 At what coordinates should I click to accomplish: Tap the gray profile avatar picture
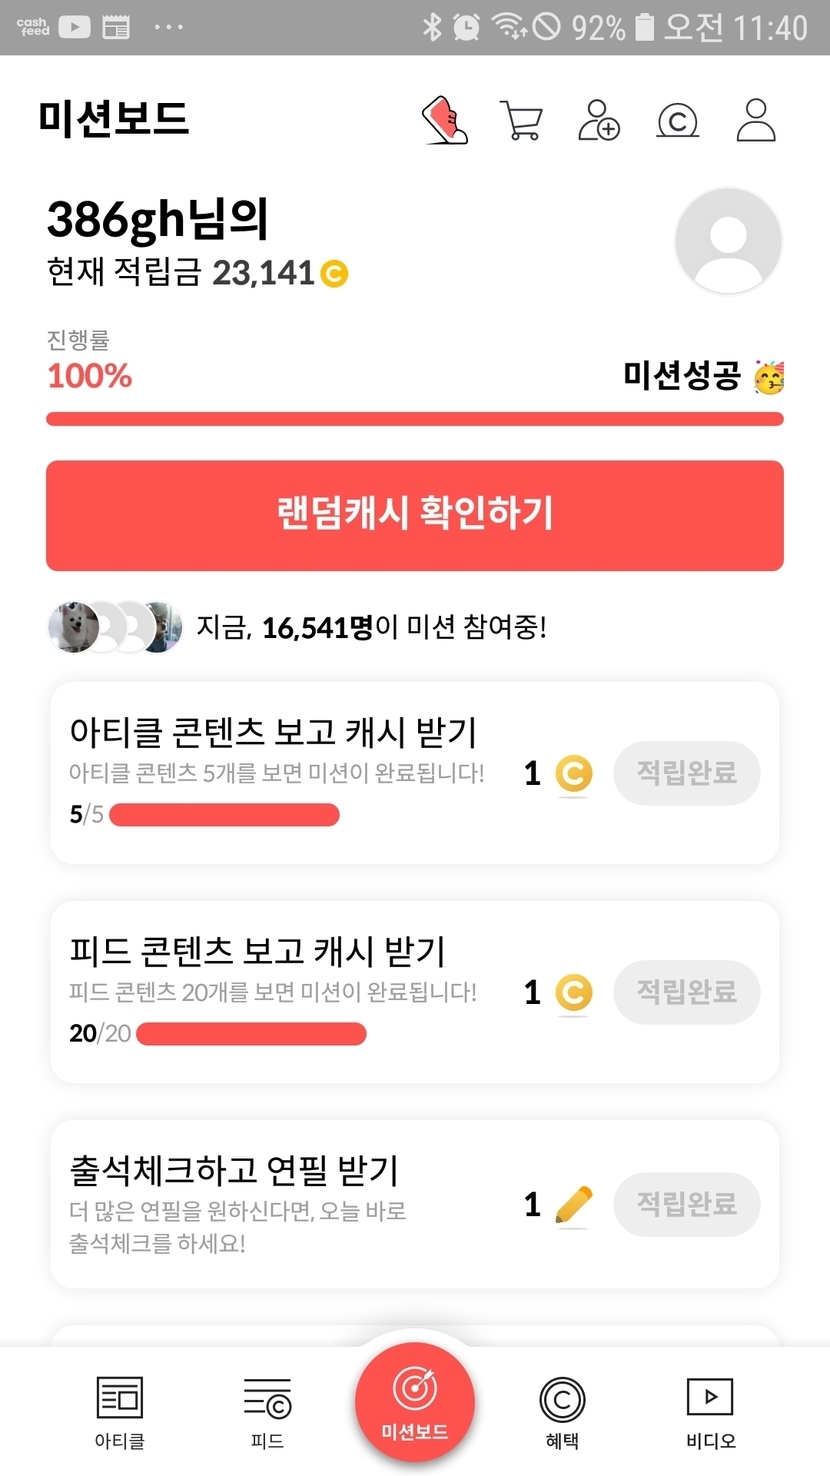point(728,241)
